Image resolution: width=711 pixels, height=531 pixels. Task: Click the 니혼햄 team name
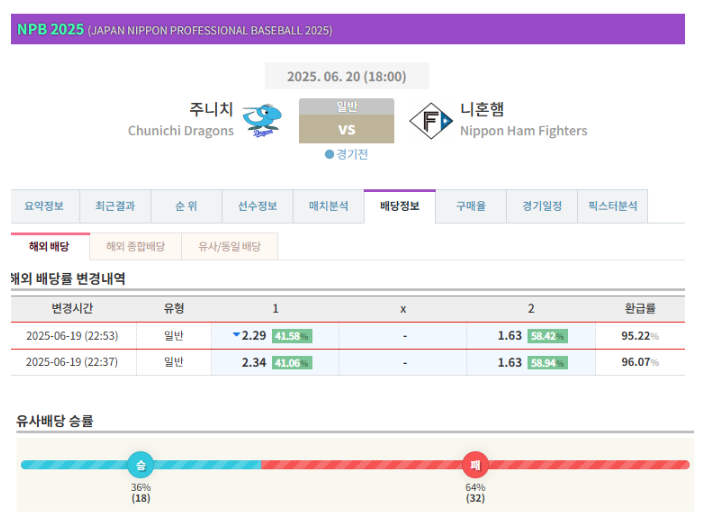[482, 109]
